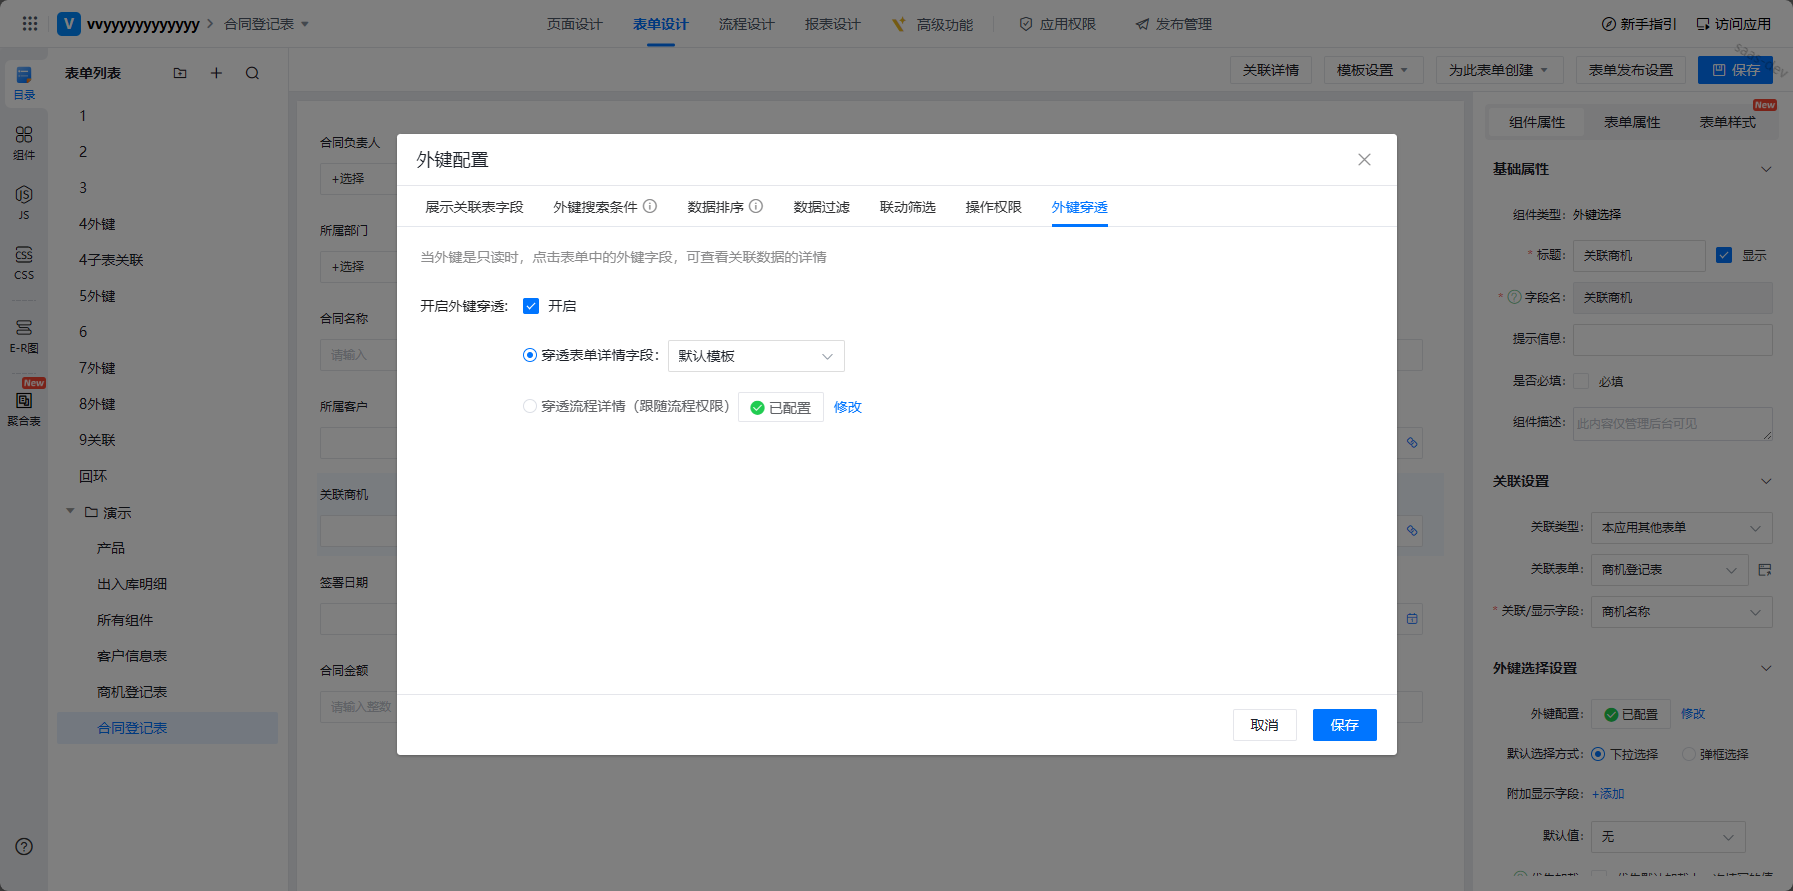Open the CSS editor sidebar icon

(24, 261)
